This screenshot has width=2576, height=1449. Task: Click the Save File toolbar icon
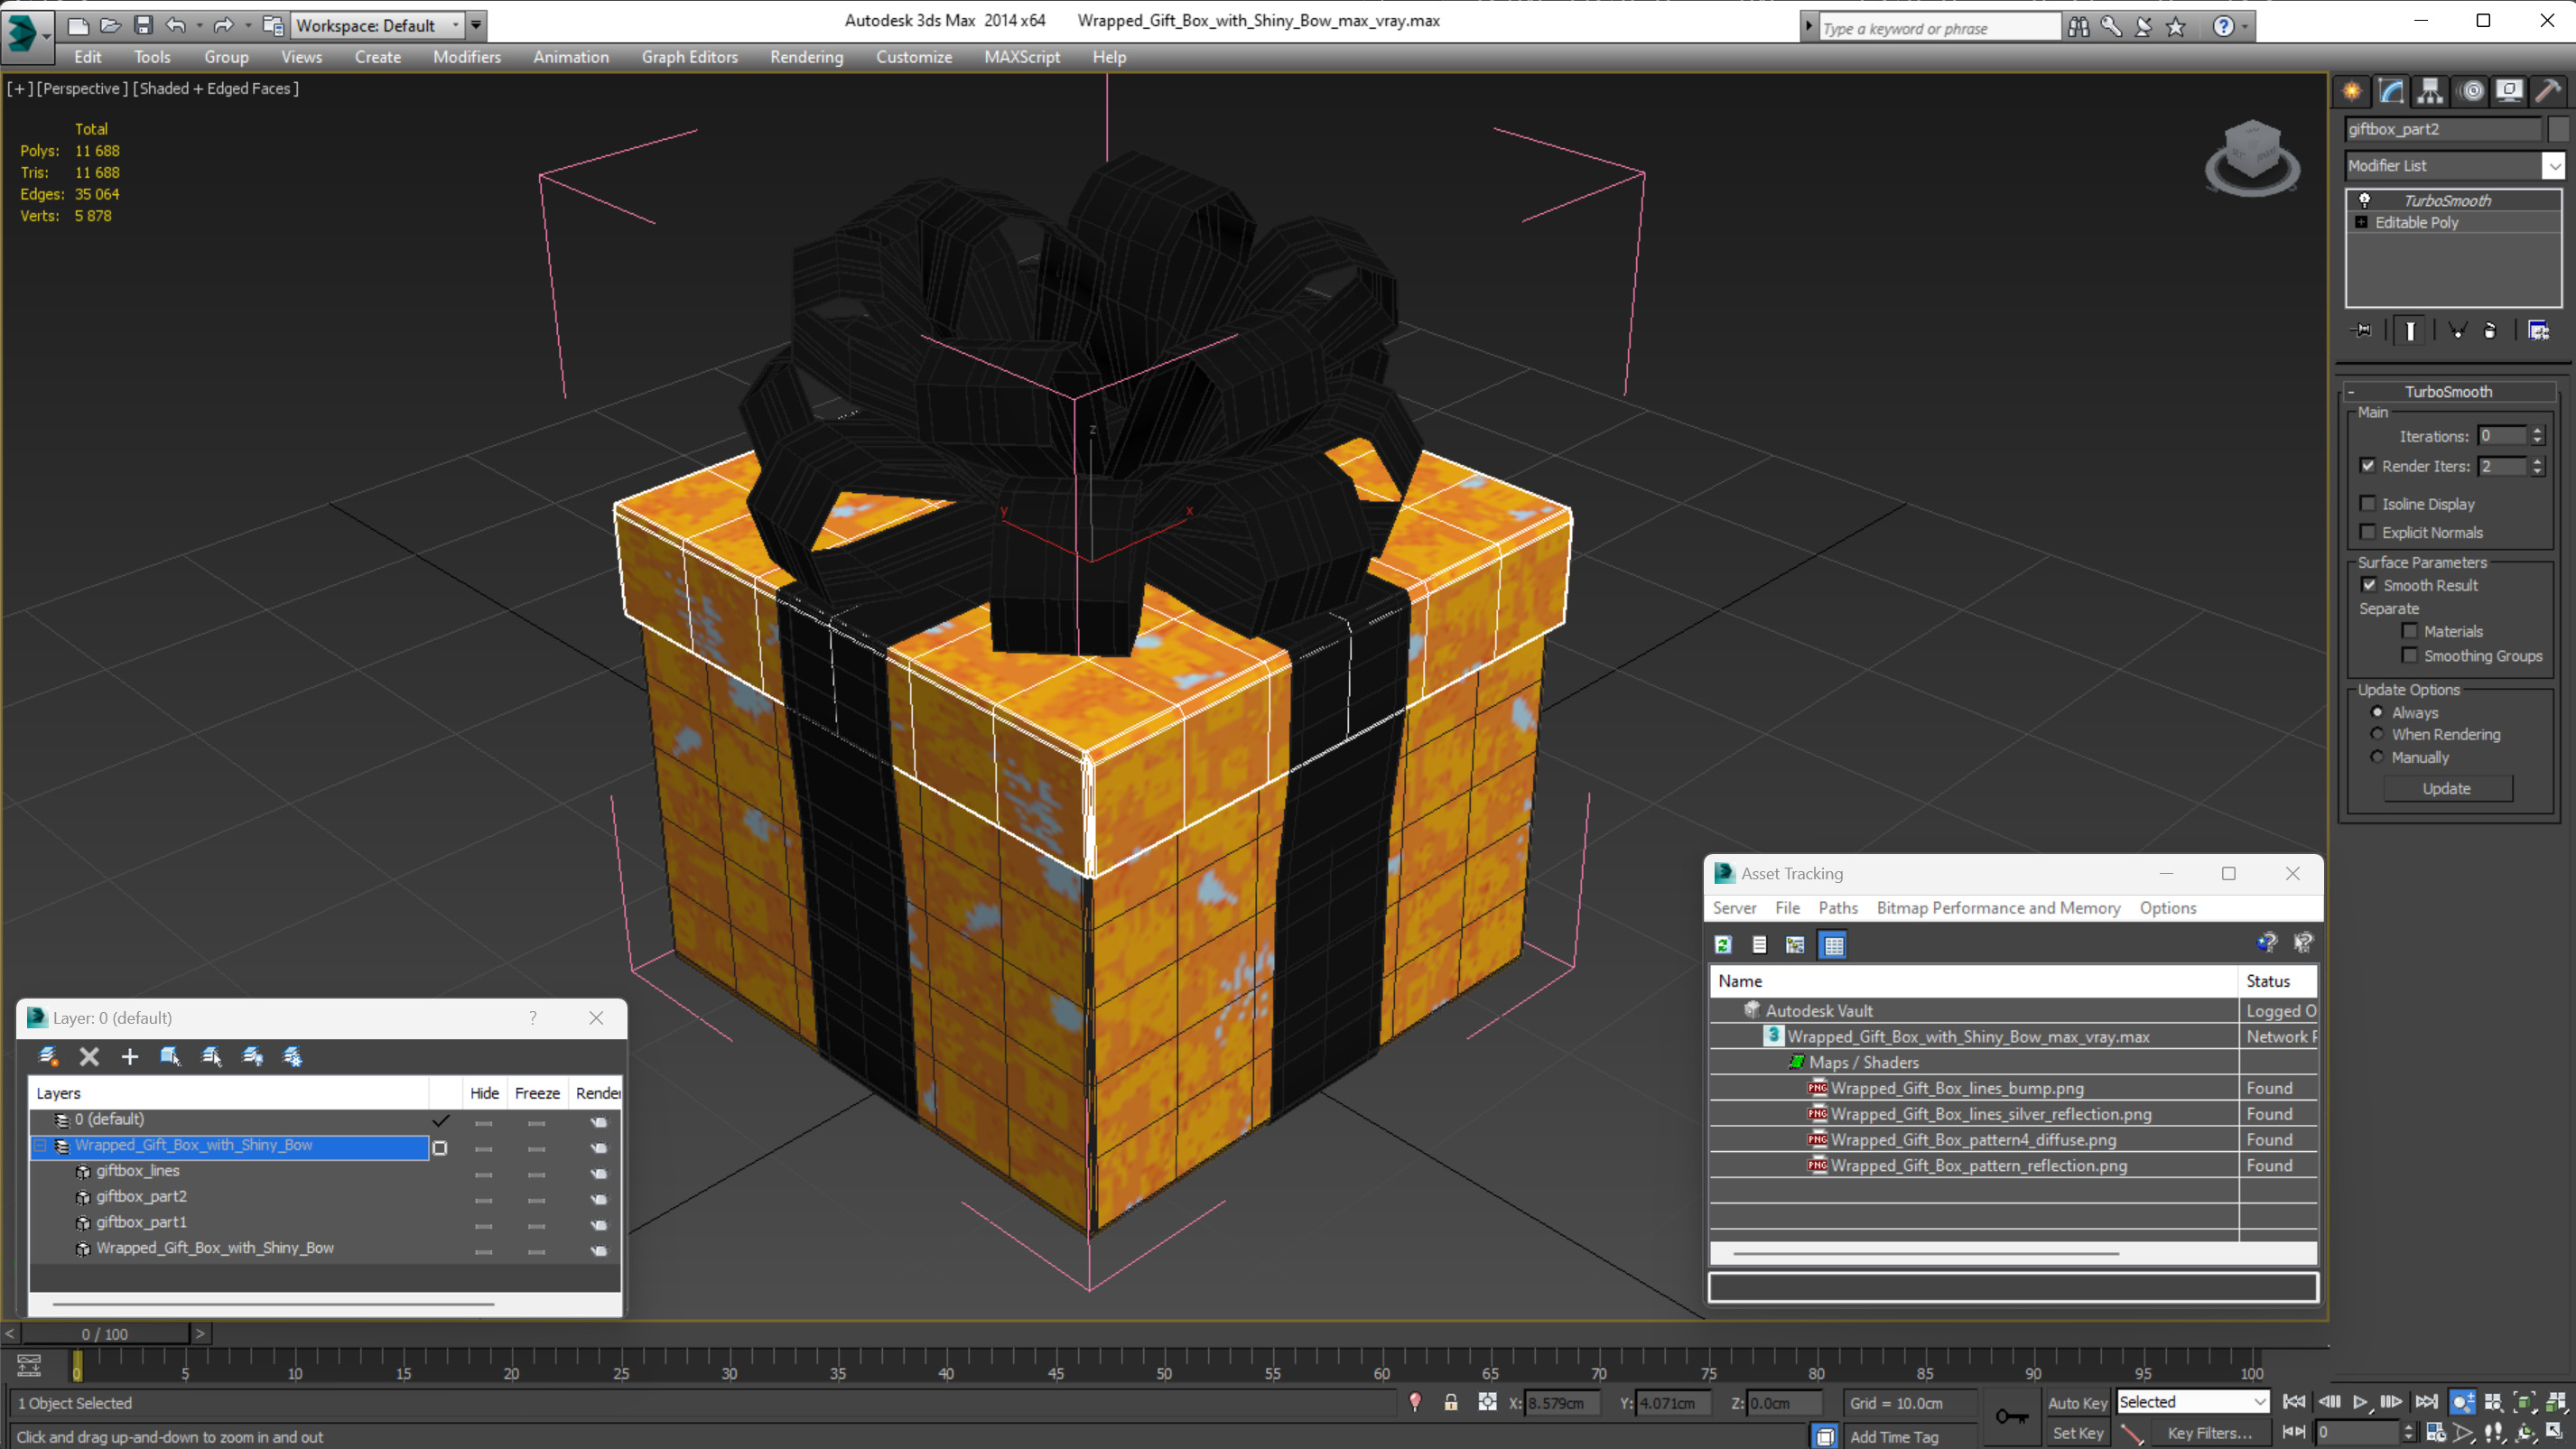click(143, 25)
